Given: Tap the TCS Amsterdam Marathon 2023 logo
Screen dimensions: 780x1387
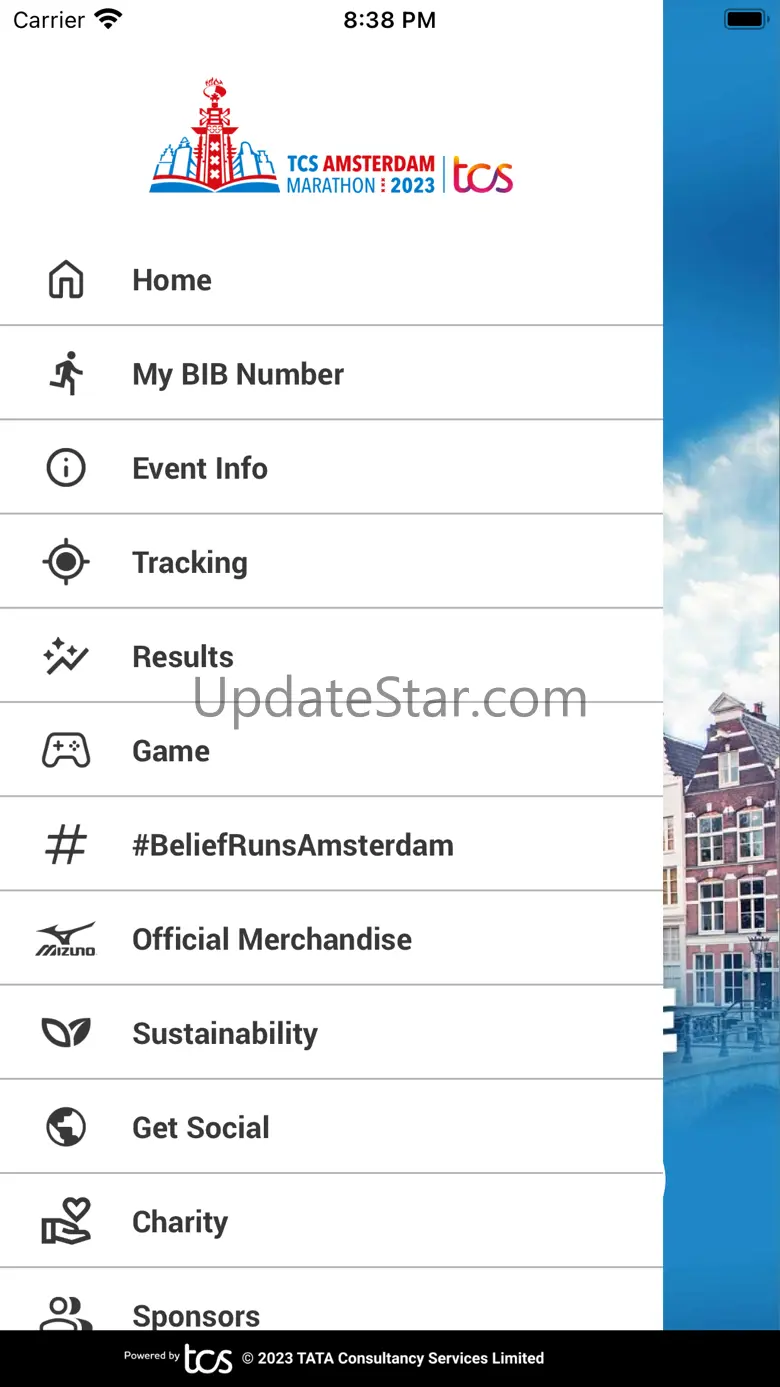Looking at the screenshot, I should point(331,136).
